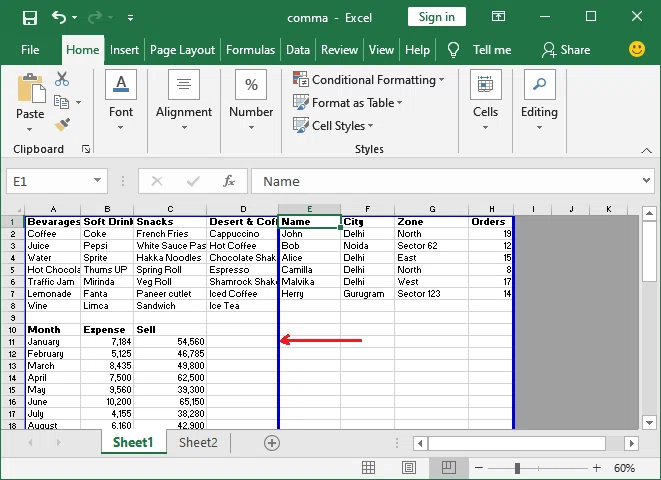
Task: Open Format as Table menu
Action: [348, 102]
